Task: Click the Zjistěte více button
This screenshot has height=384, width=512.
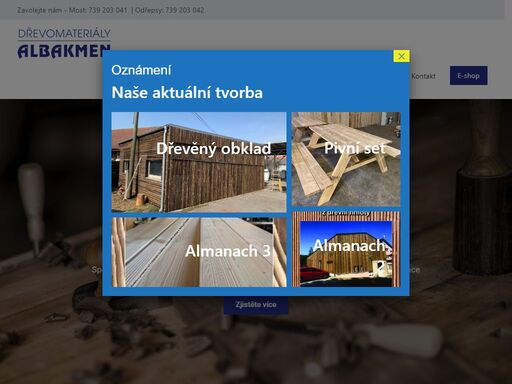Action: [256, 305]
